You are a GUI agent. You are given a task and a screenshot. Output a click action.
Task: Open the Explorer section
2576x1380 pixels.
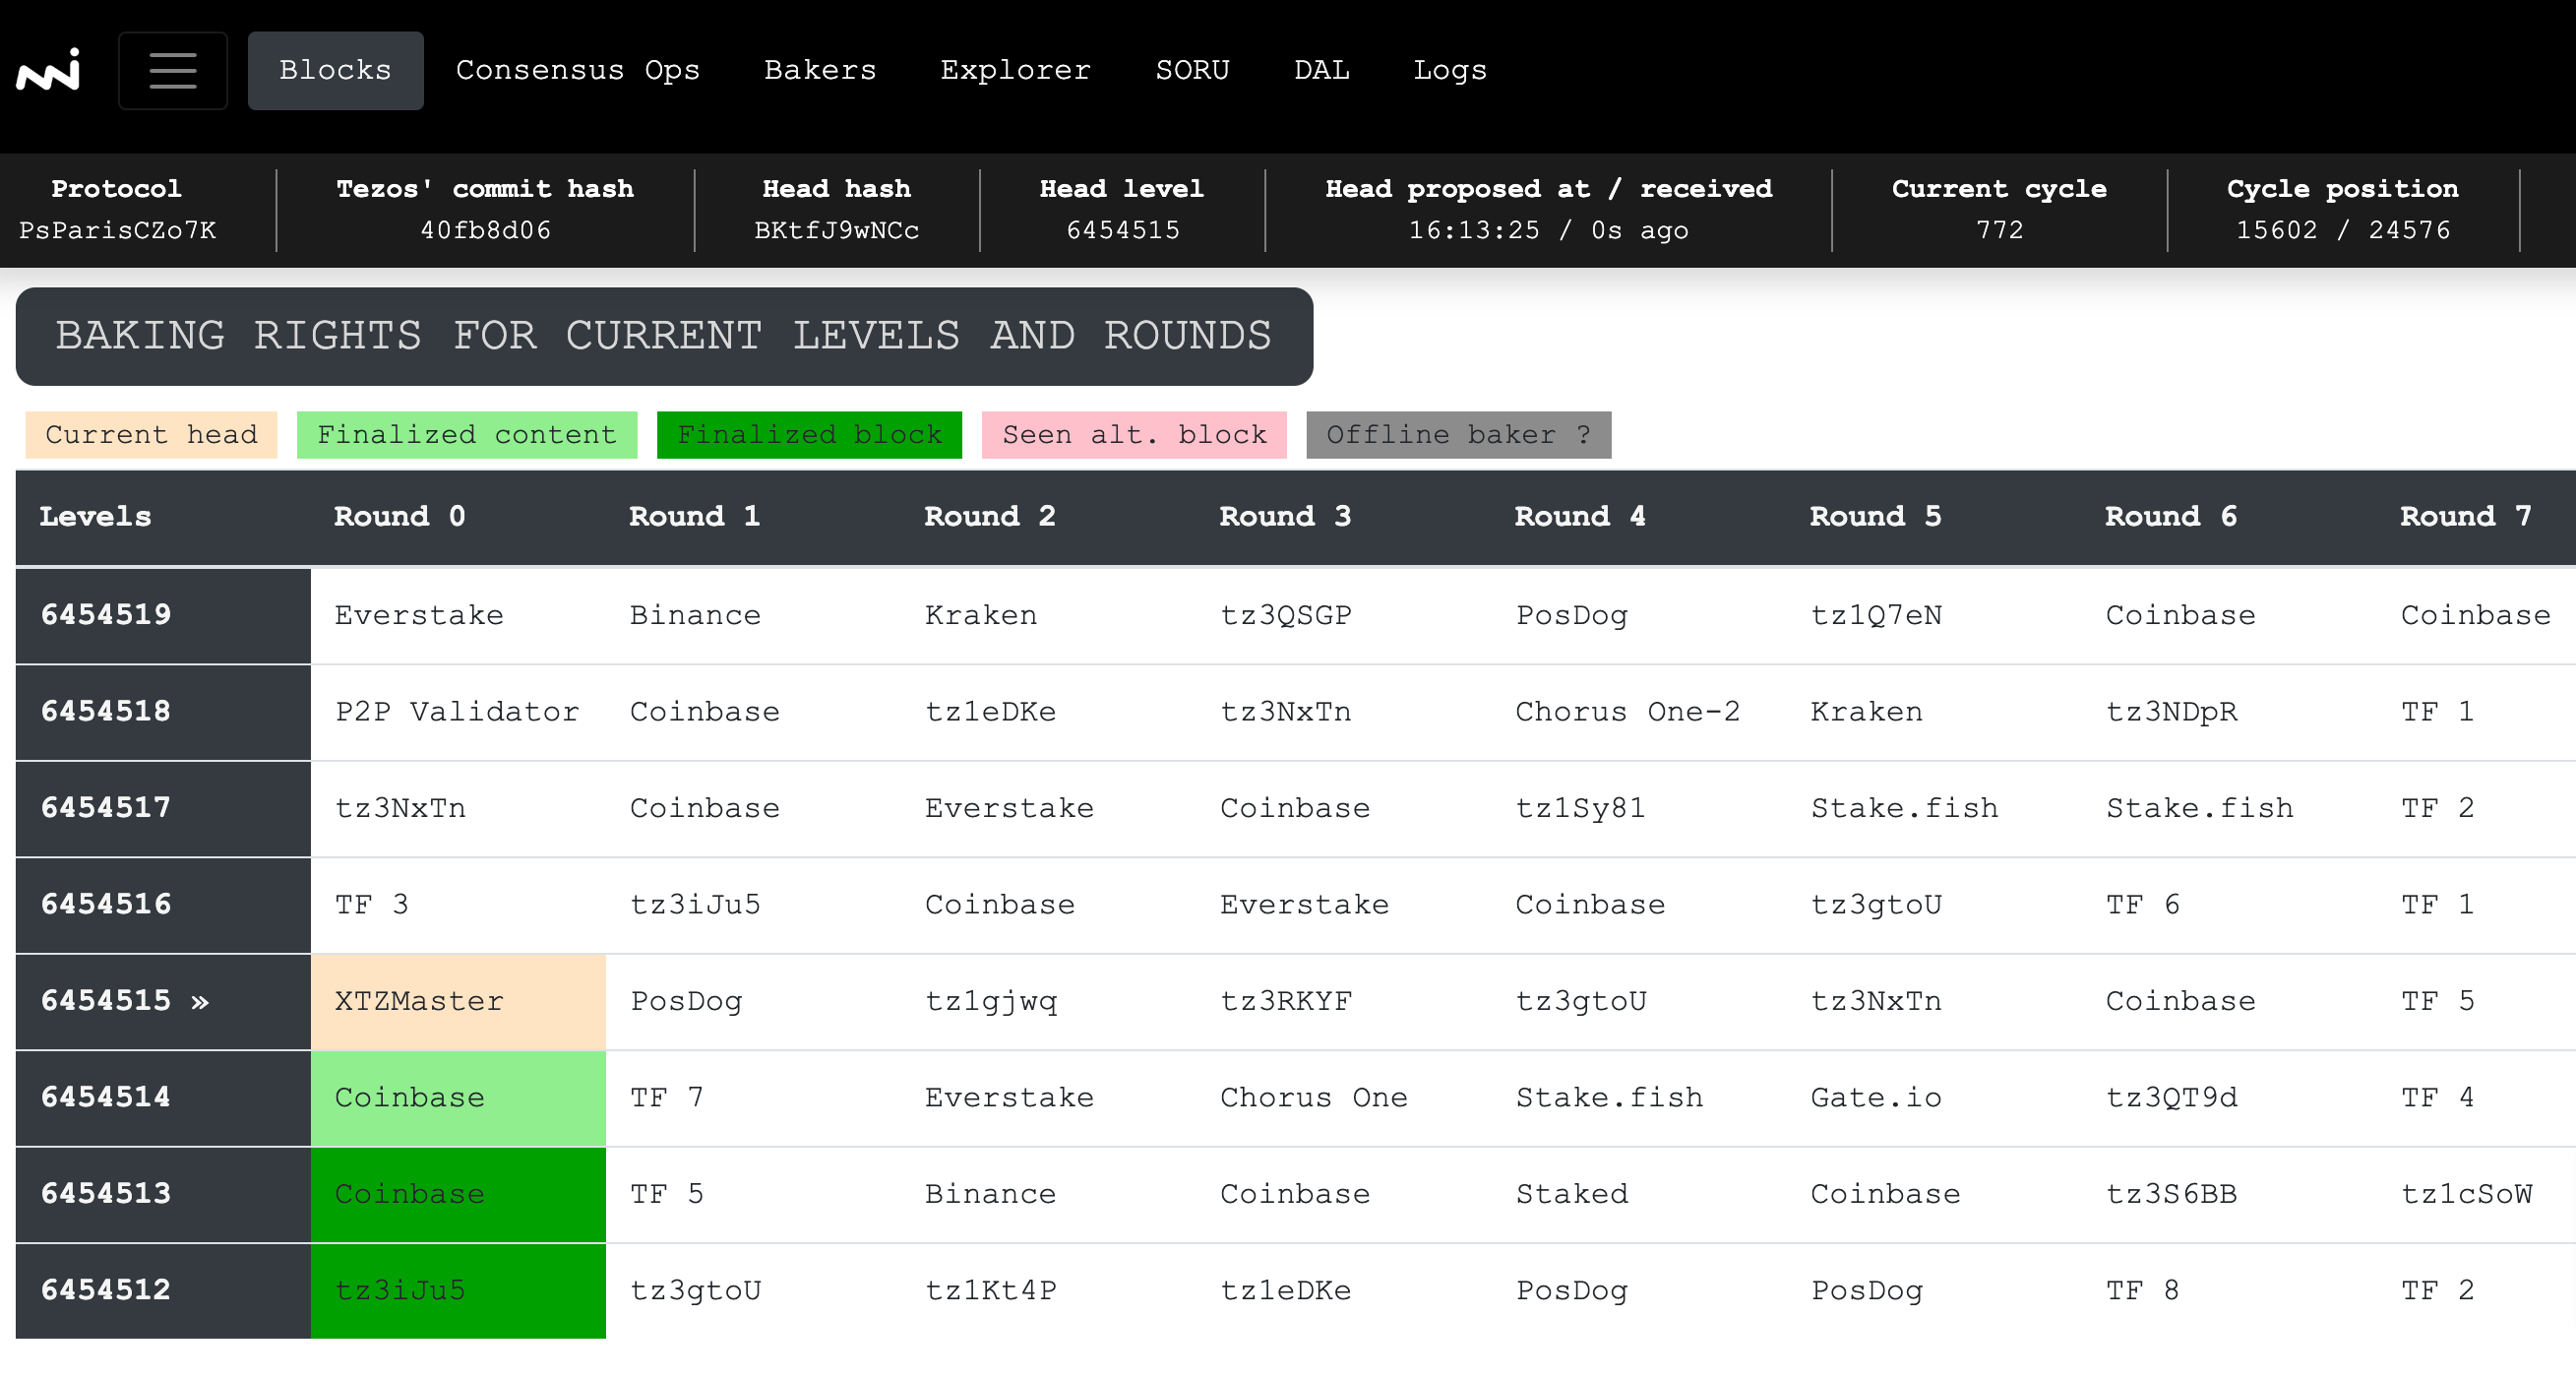pos(1014,70)
